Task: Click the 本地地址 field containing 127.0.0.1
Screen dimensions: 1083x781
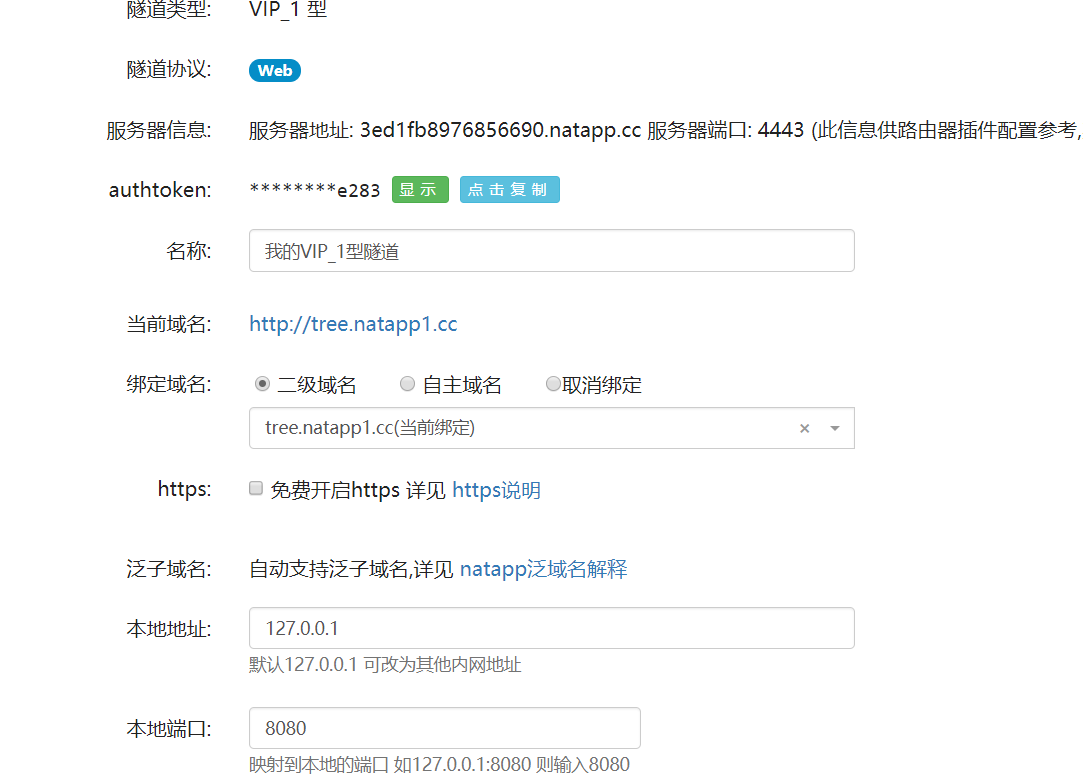Action: click(552, 628)
